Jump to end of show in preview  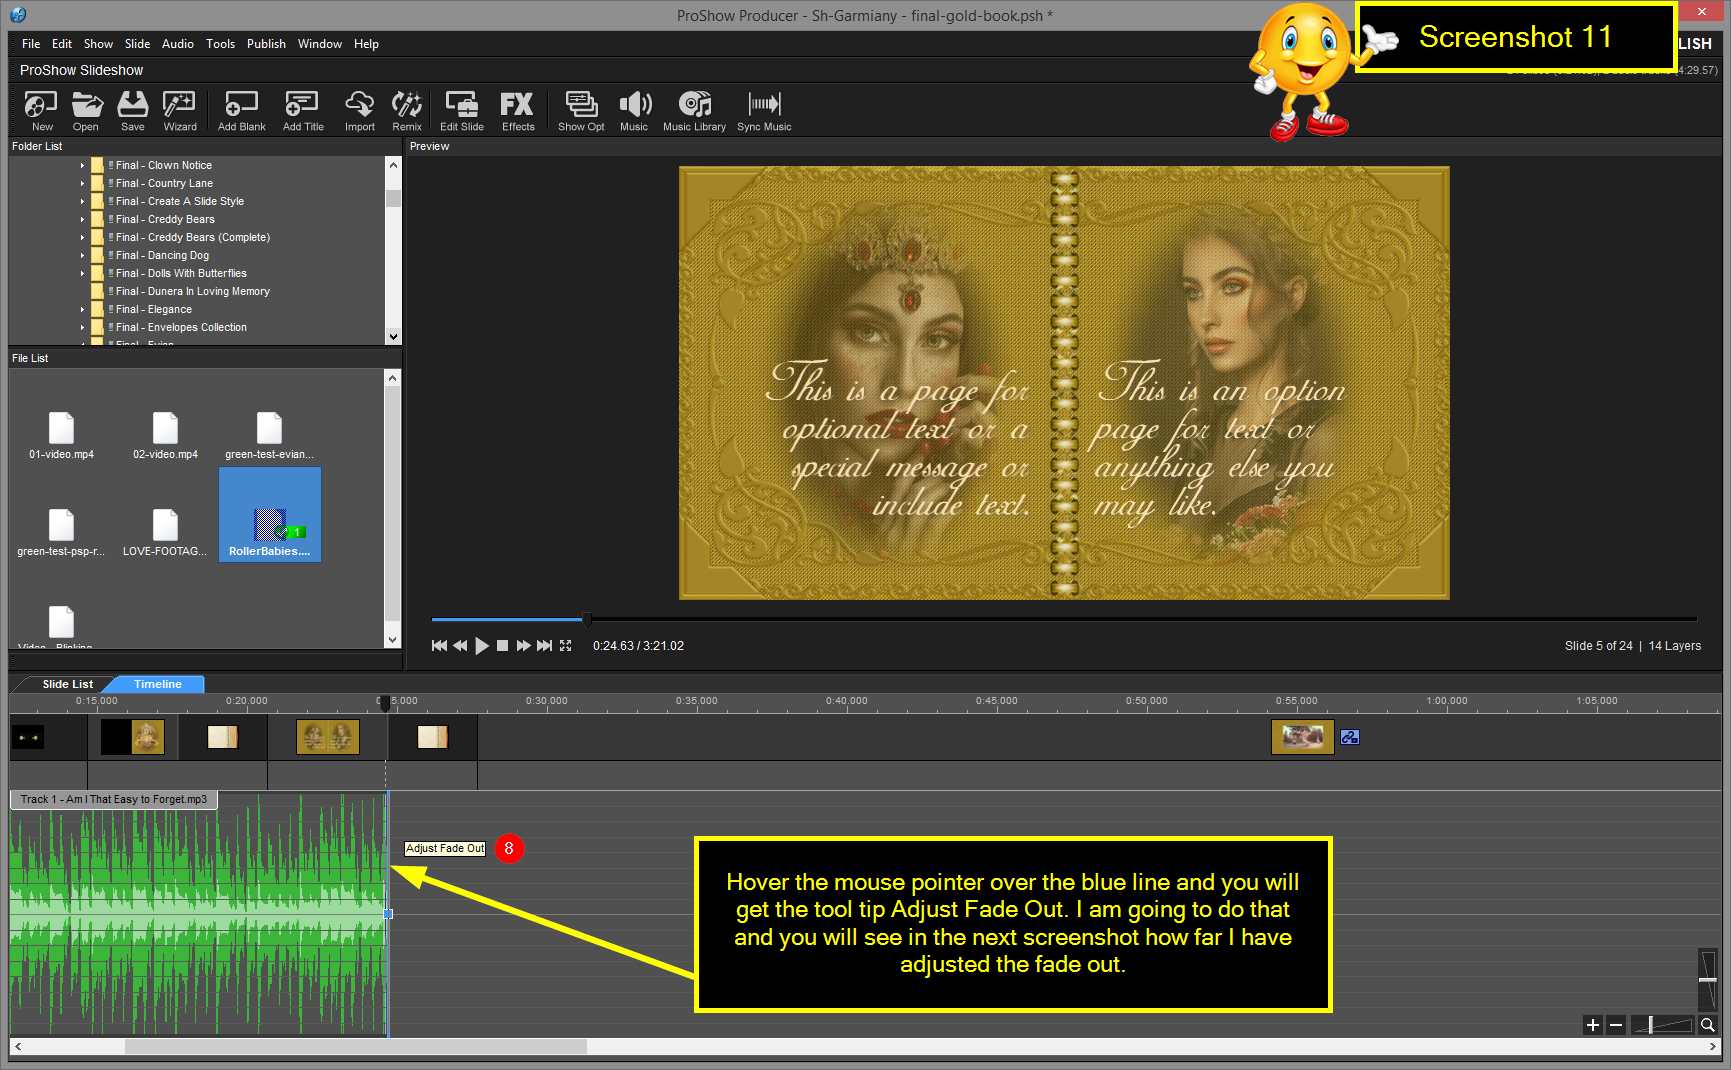tap(544, 646)
